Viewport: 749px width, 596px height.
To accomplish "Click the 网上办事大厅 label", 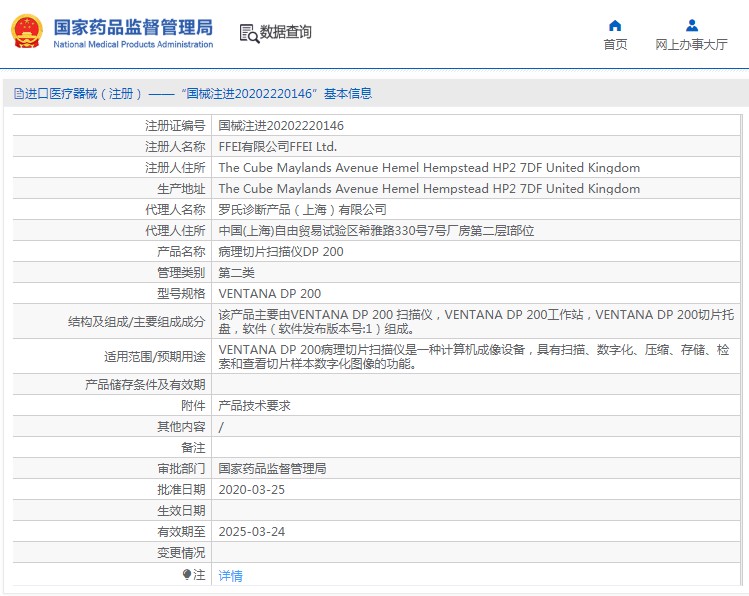I will (x=691, y=44).
